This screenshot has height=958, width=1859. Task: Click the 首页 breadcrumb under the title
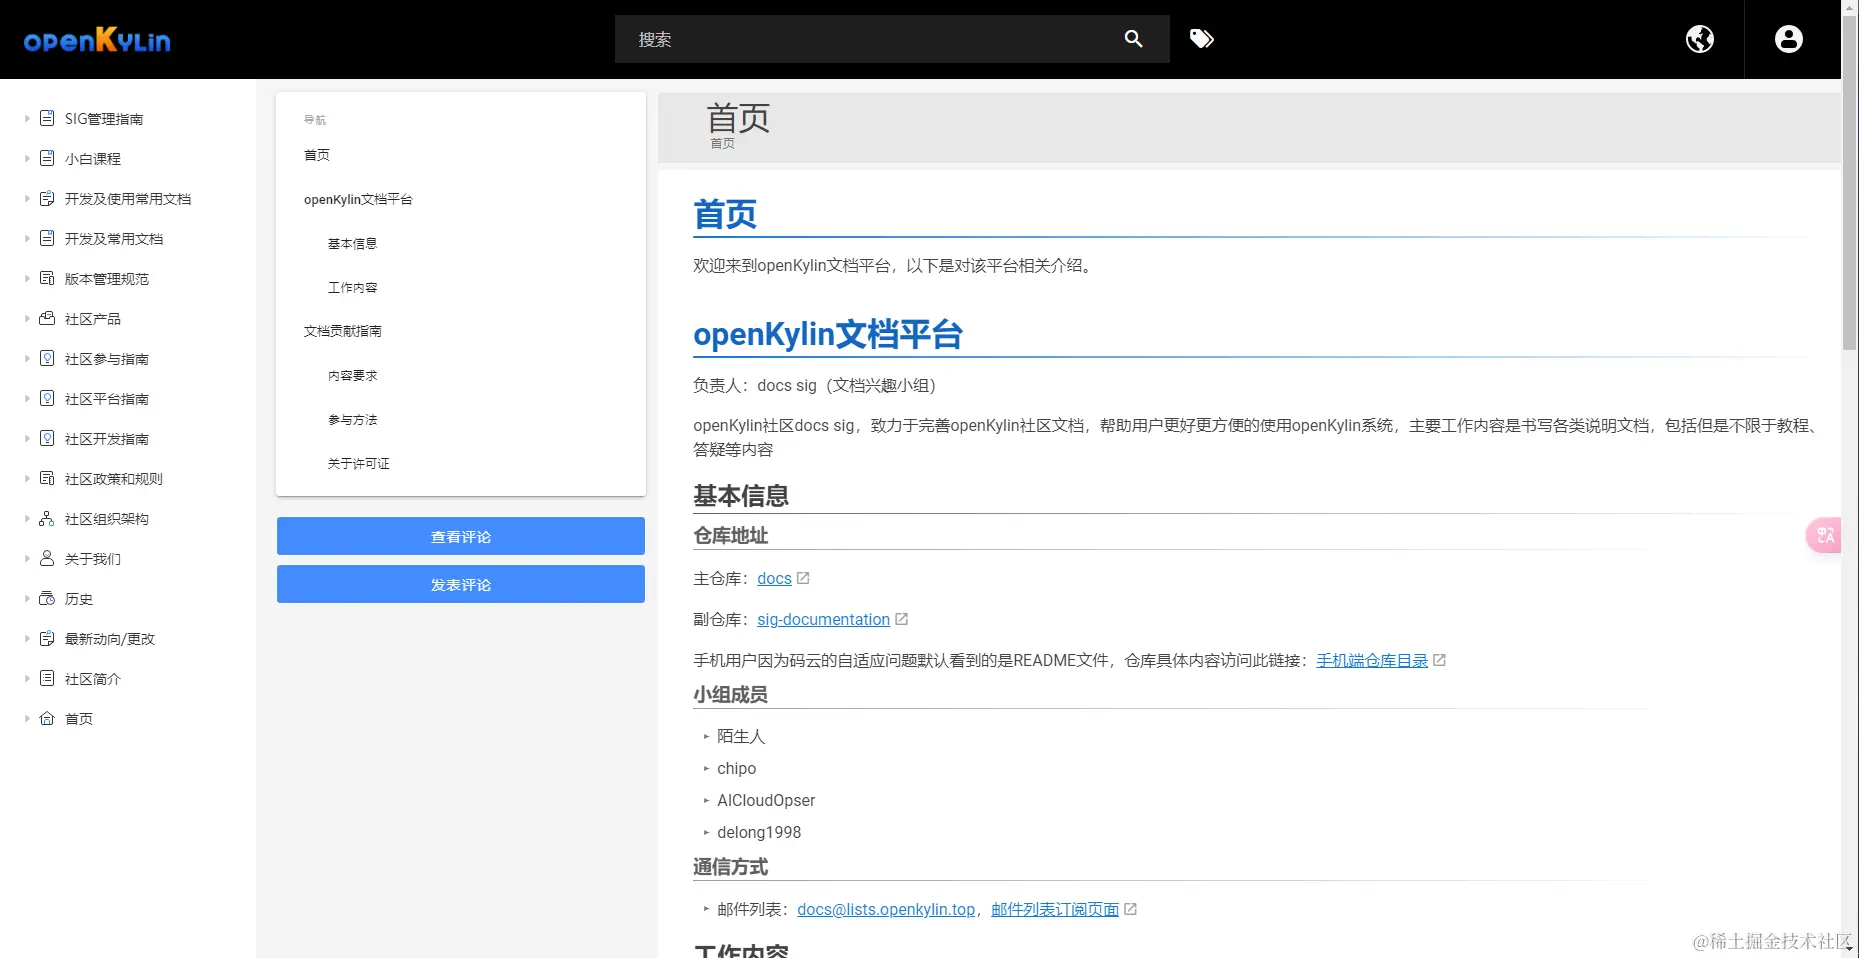click(722, 143)
